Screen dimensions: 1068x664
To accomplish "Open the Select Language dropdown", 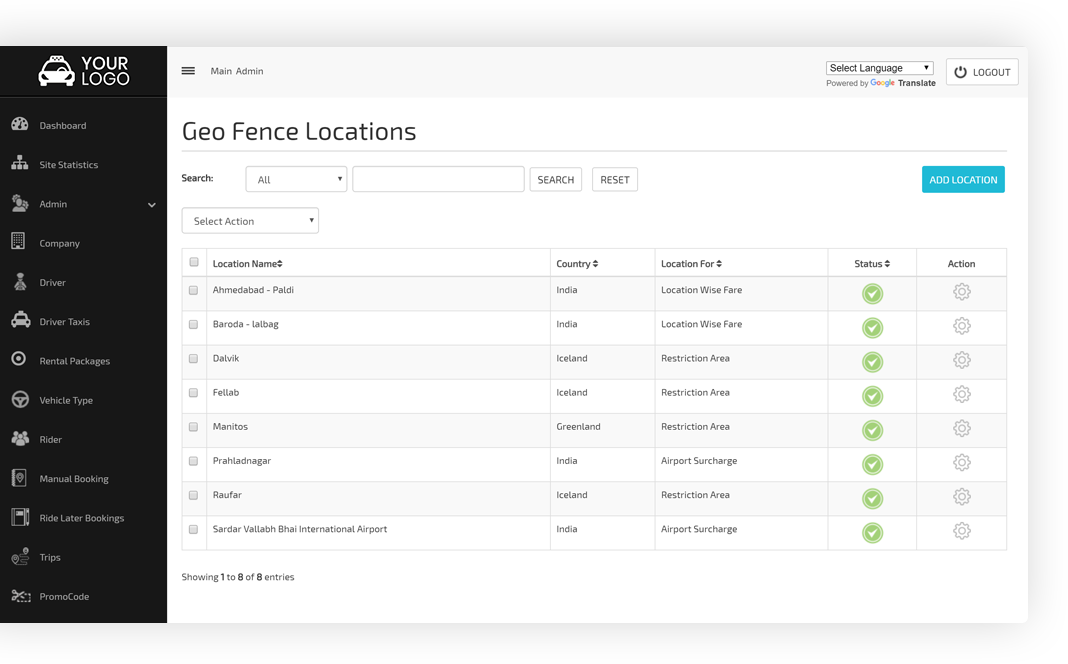I will tap(878, 67).
